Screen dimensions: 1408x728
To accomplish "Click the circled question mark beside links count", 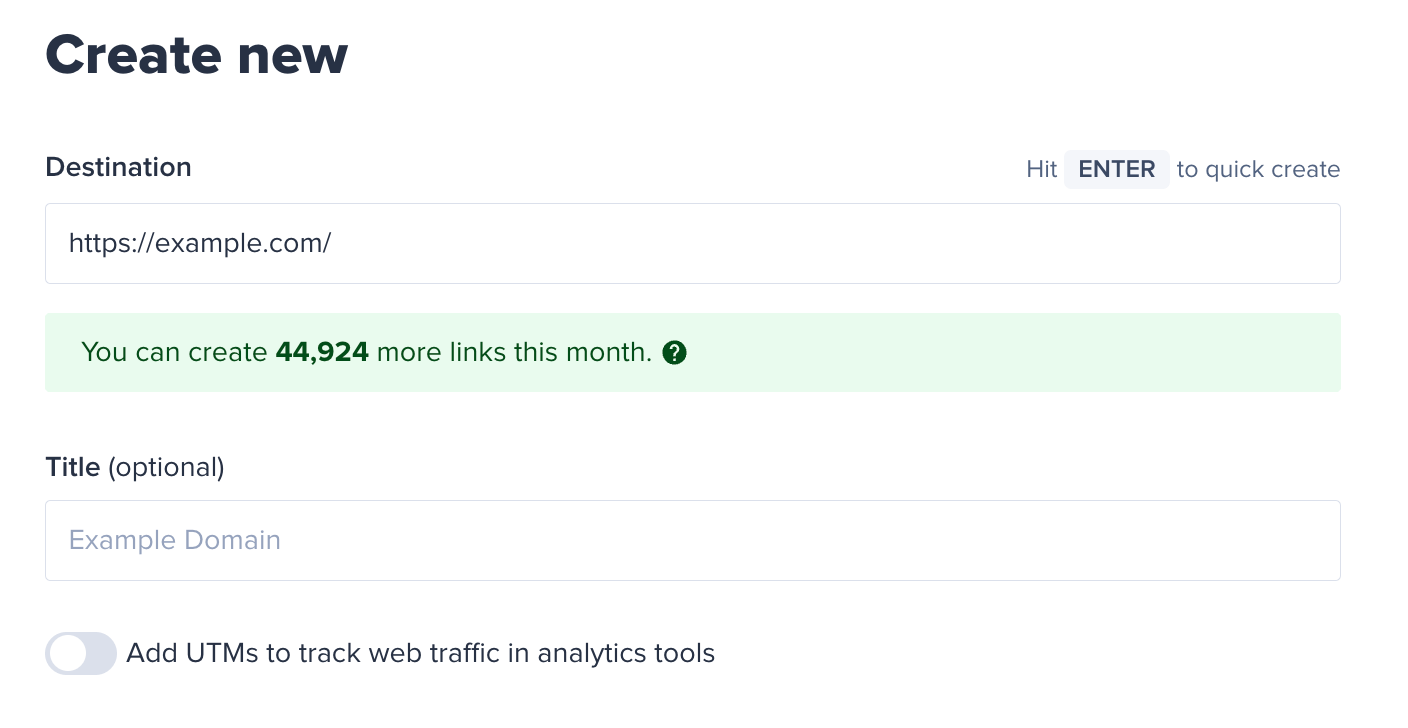I will coord(675,352).
